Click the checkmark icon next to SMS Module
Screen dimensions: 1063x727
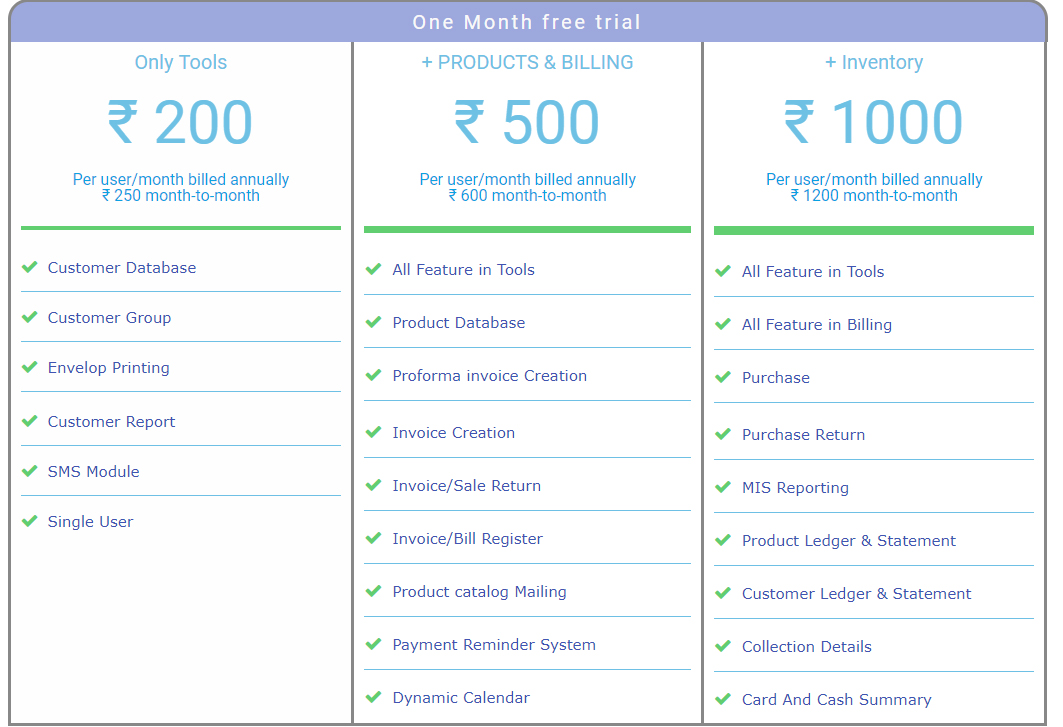(x=30, y=471)
